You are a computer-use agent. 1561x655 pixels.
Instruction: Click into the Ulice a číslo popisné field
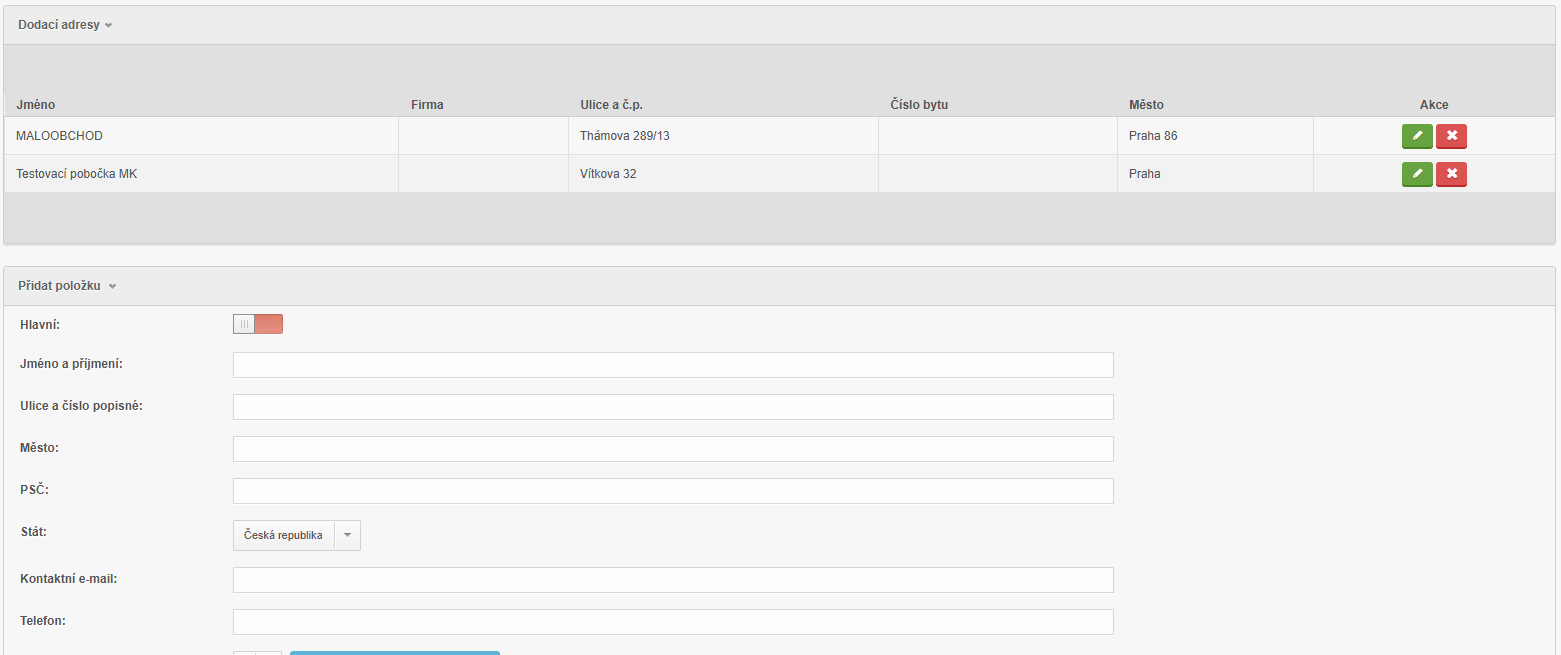pyautogui.click(x=673, y=407)
